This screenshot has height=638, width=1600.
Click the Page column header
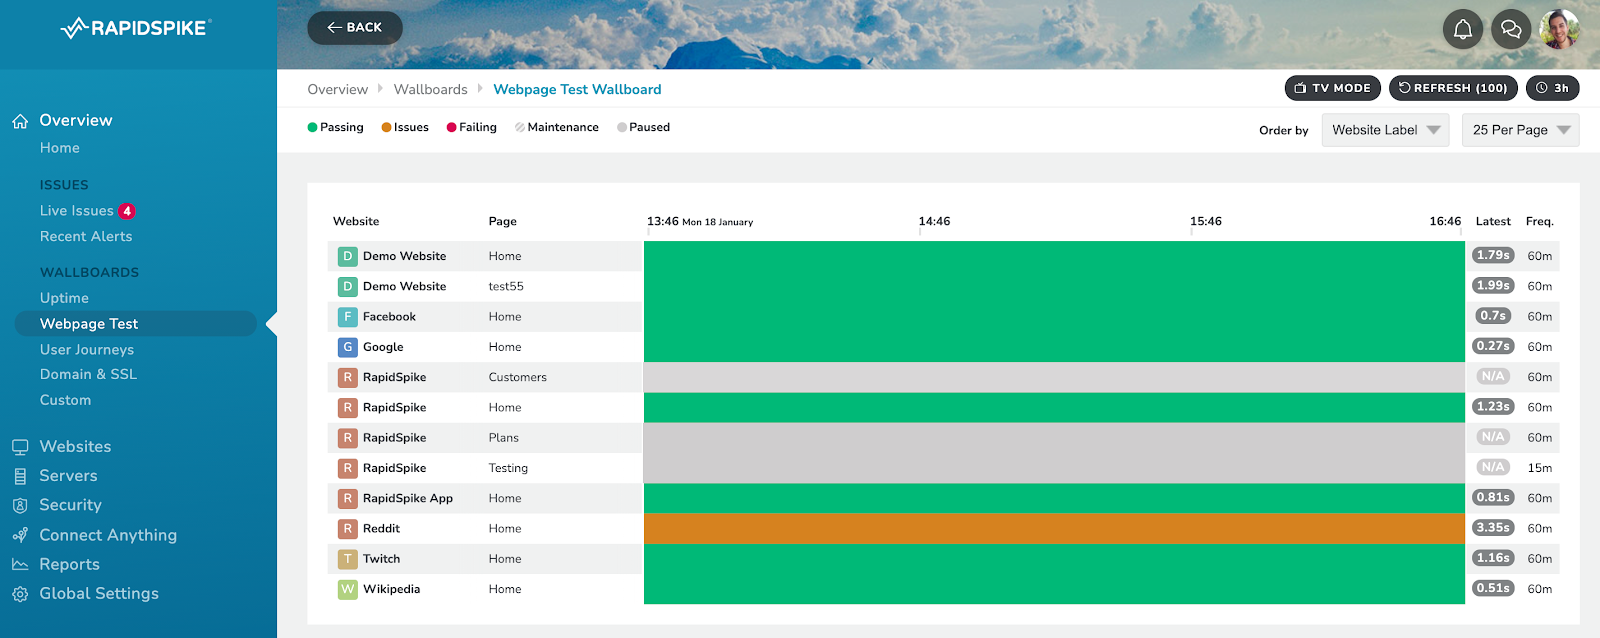pyautogui.click(x=503, y=222)
